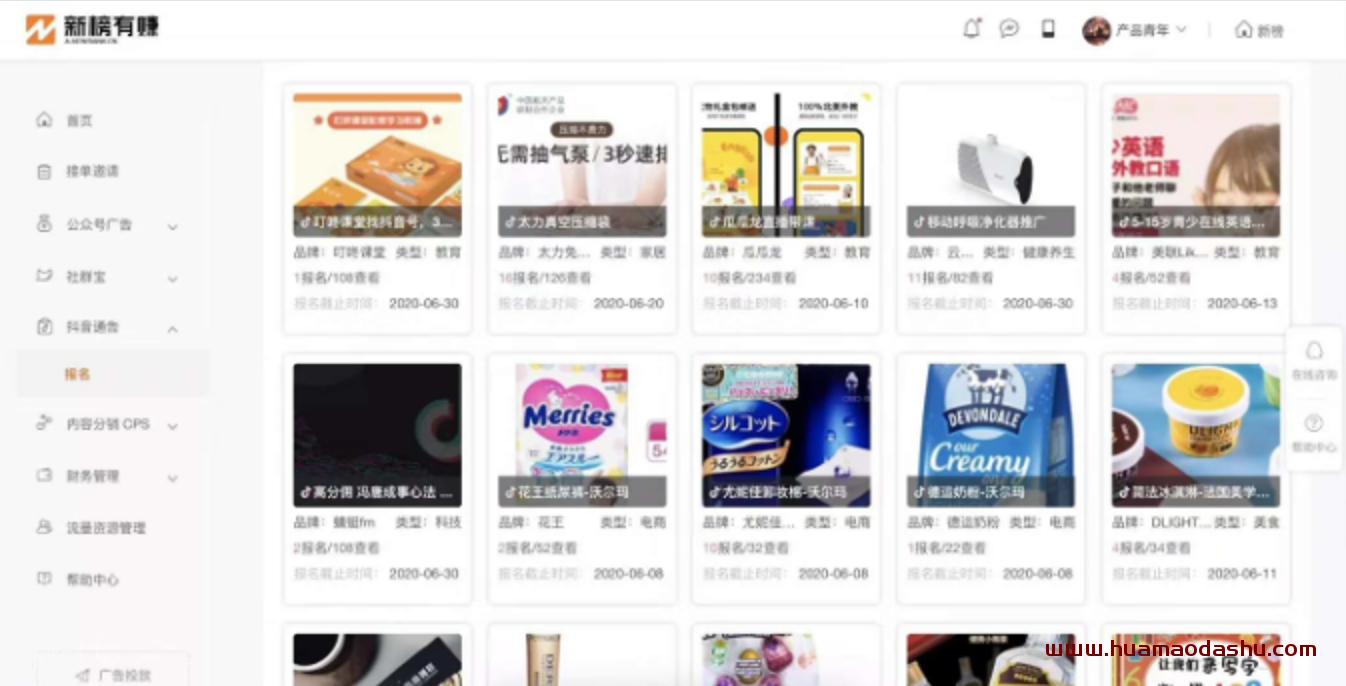Go to 新榜 home link

[x=1259, y=30]
